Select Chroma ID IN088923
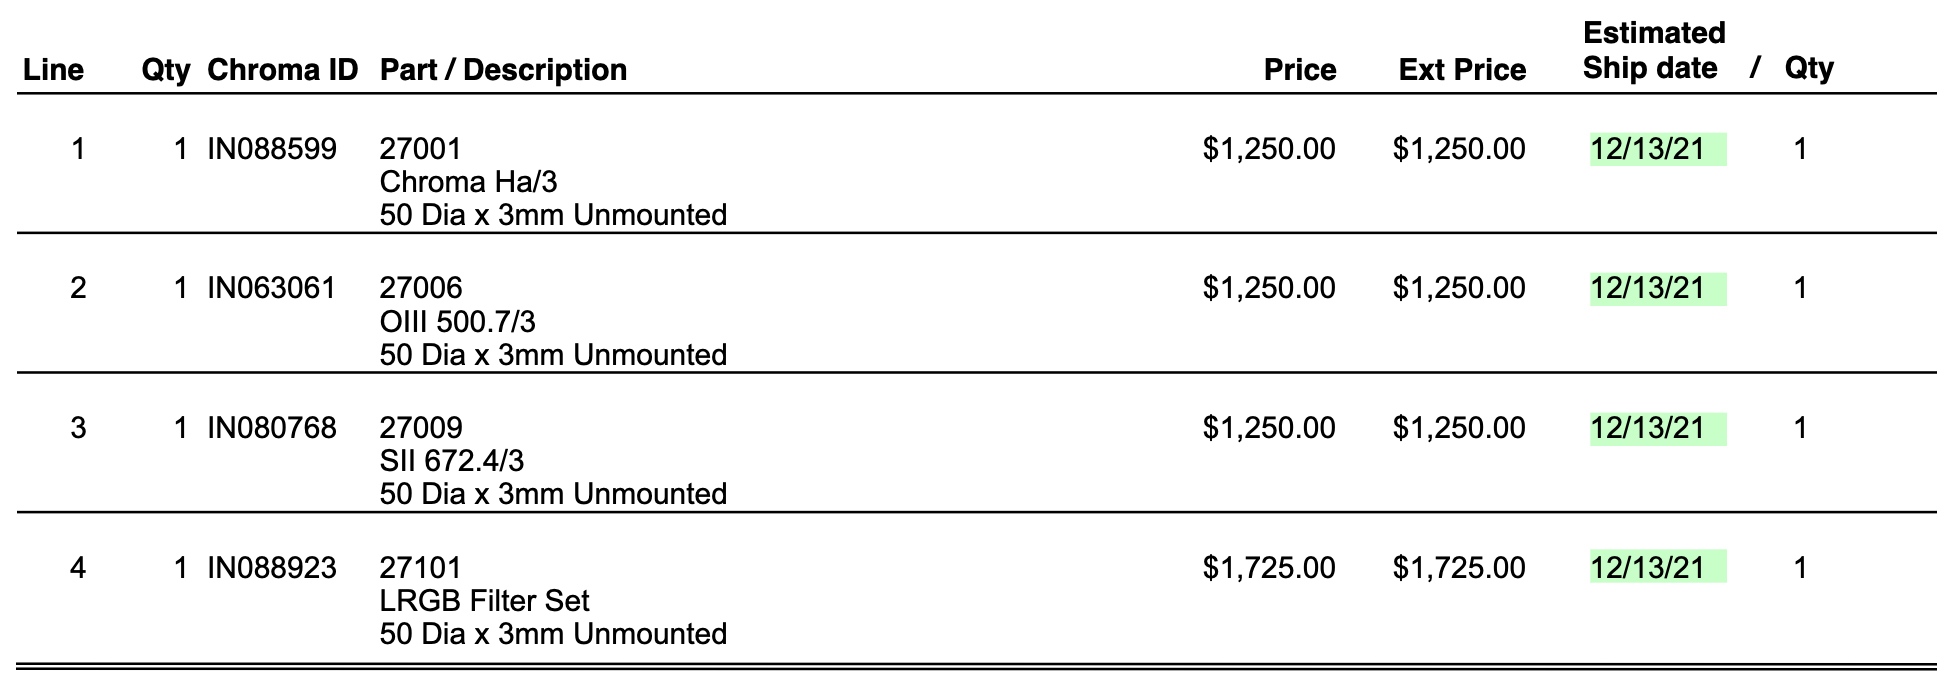 [x=272, y=568]
